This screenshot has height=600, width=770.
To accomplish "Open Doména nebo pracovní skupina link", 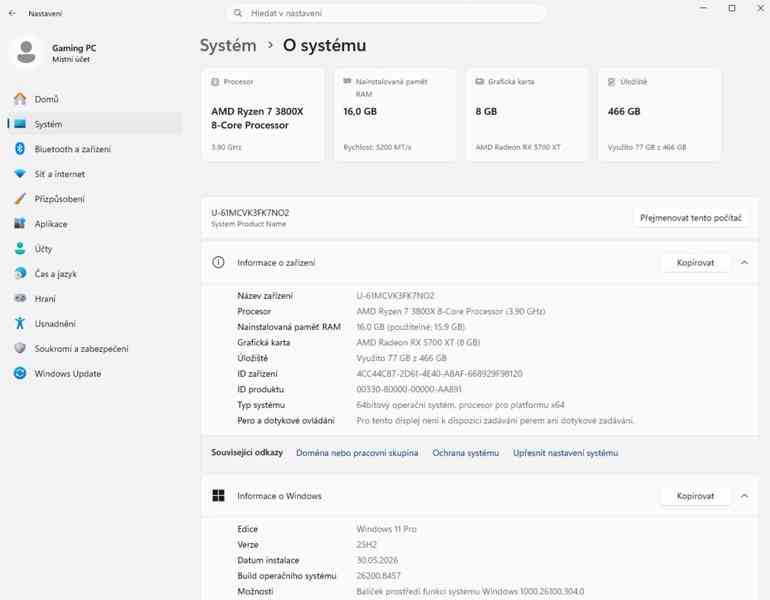I will (357, 453).
